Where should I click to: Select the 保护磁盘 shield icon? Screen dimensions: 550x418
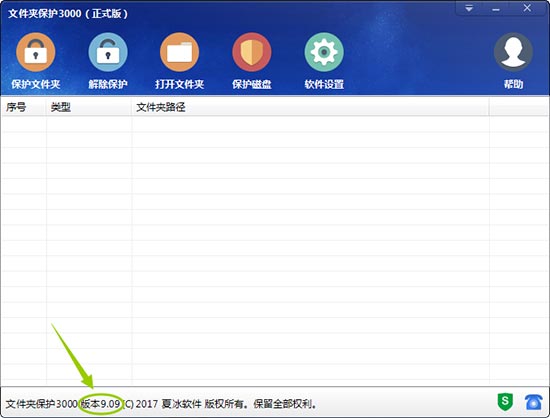point(252,52)
